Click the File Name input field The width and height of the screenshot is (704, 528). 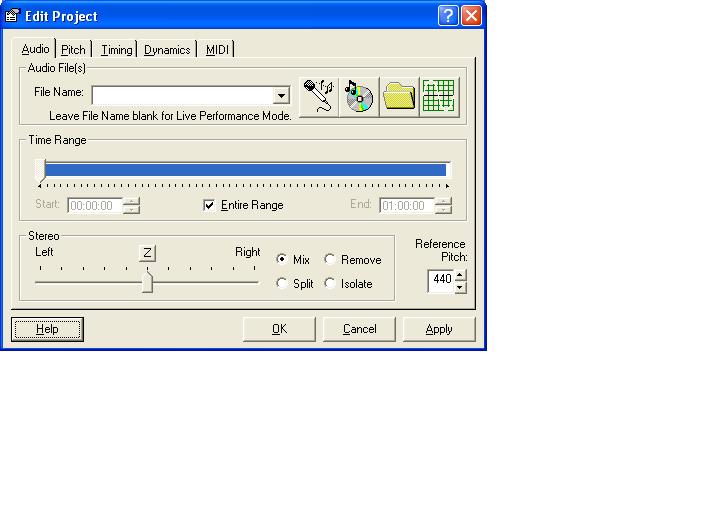[183, 96]
